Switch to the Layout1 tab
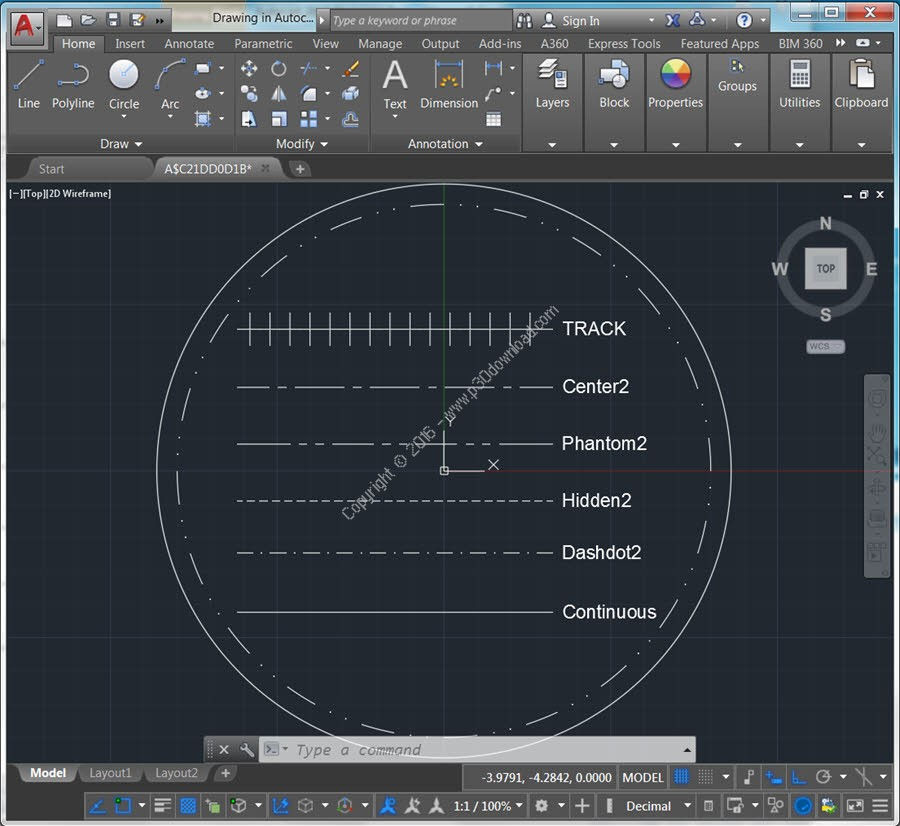The width and height of the screenshot is (900, 826). (110, 773)
